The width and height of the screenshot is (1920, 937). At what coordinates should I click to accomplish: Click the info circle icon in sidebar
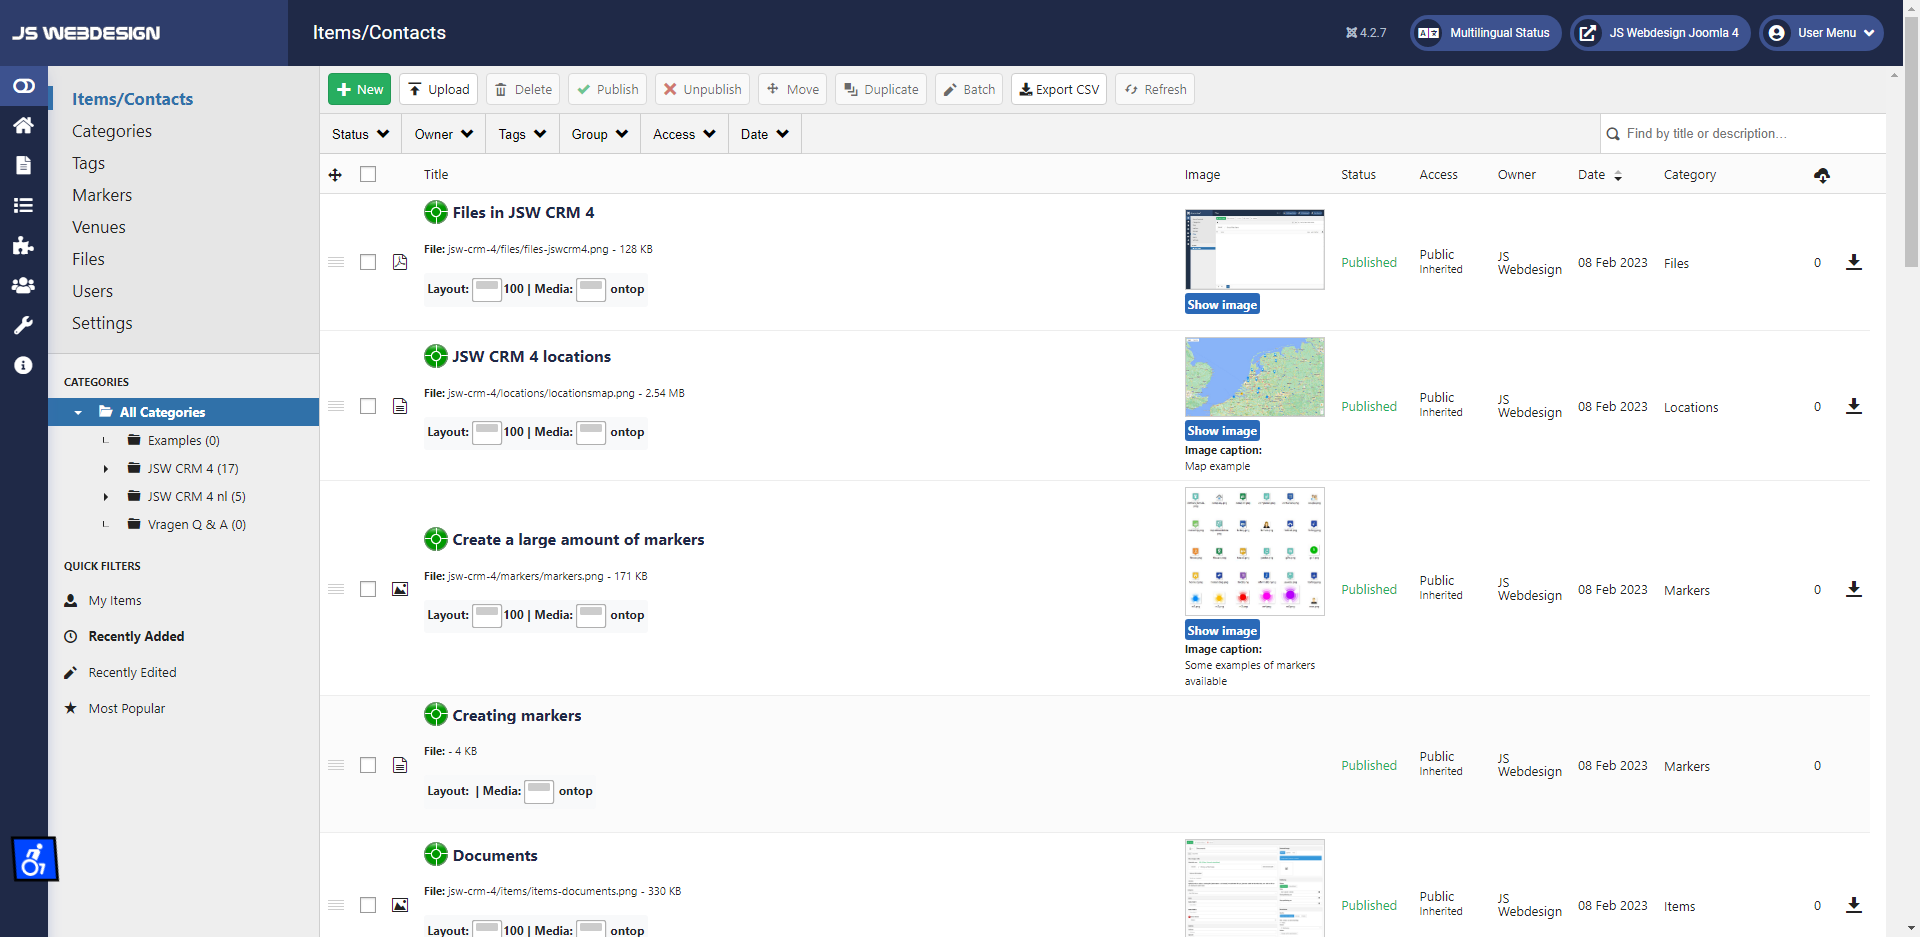[23, 365]
